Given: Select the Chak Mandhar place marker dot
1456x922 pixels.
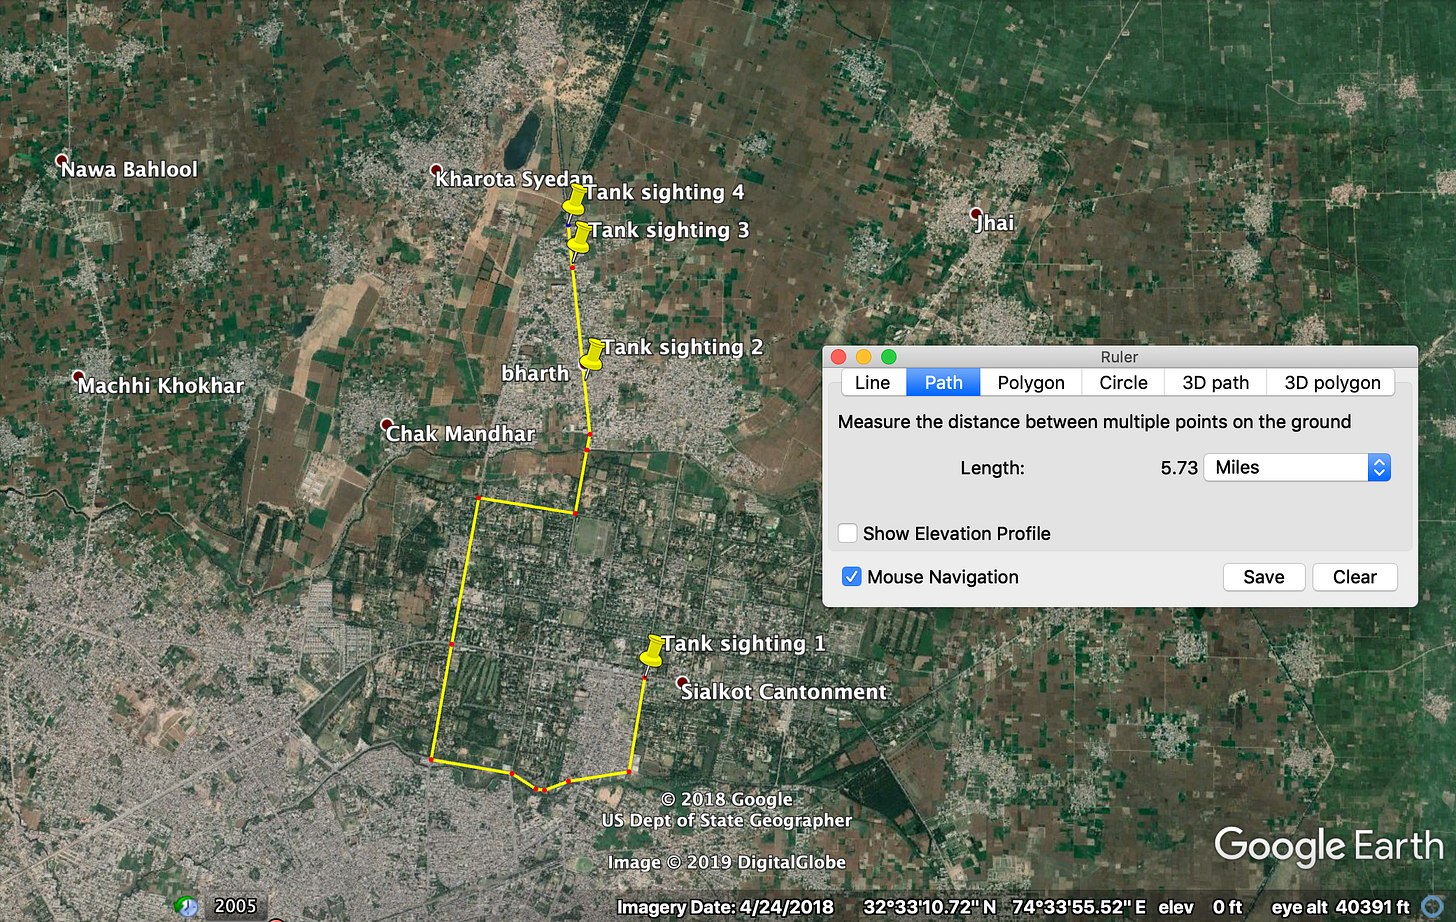Looking at the screenshot, I should tap(387, 424).
